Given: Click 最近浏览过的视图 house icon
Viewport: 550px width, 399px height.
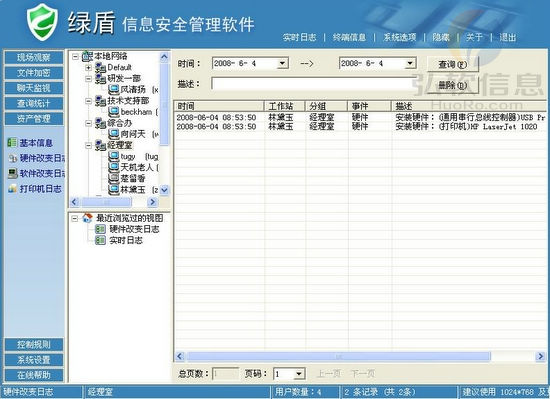Looking at the screenshot, I should pyautogui.click(x=87, y=218).
